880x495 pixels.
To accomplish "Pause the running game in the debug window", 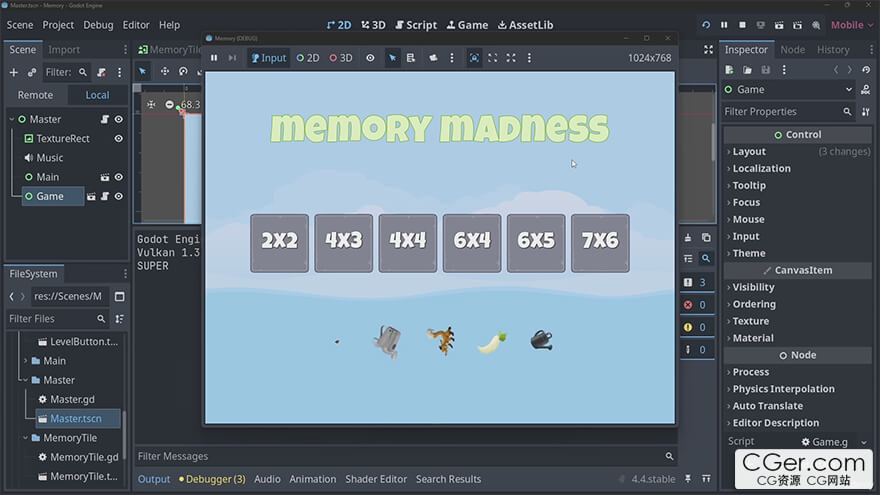I will tap(214, 58).
